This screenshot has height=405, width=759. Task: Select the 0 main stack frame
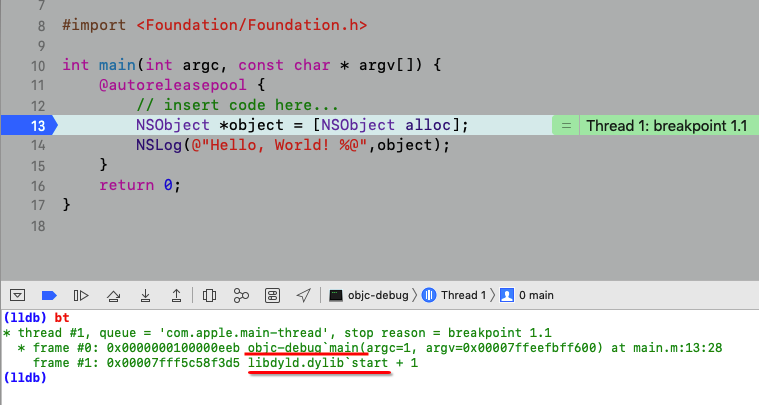point(527,295)
